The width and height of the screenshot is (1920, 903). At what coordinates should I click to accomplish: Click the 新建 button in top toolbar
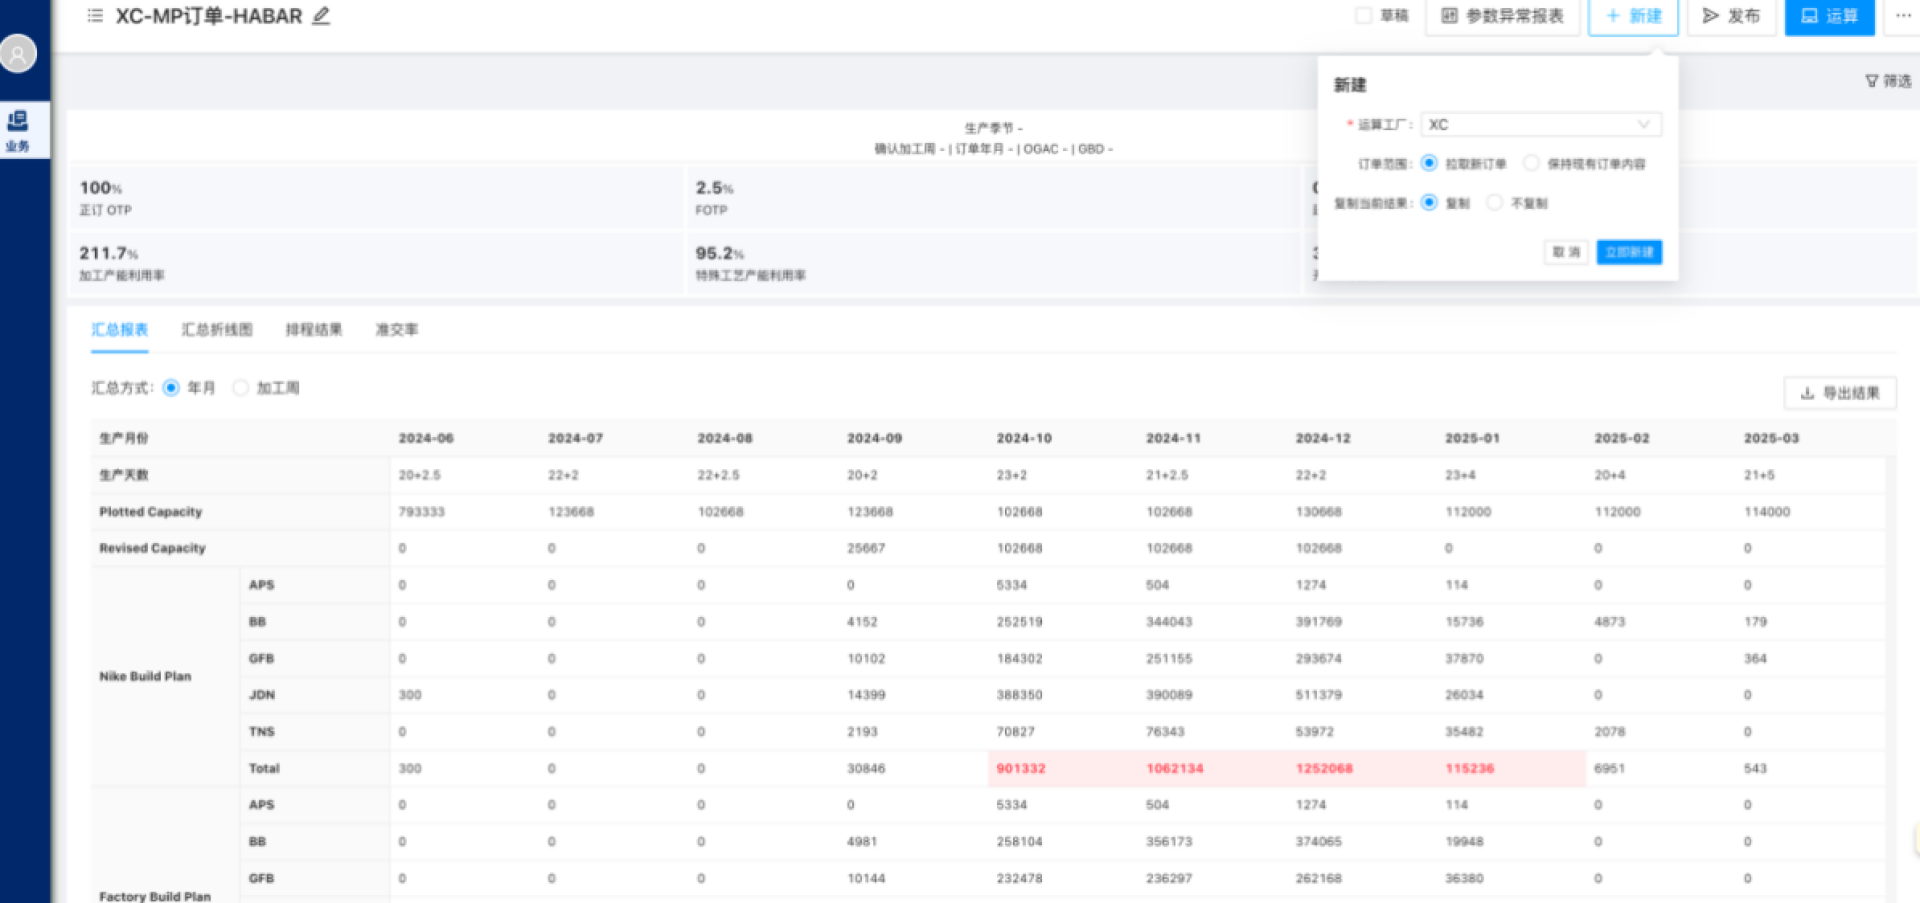(x=1633, y=16)
